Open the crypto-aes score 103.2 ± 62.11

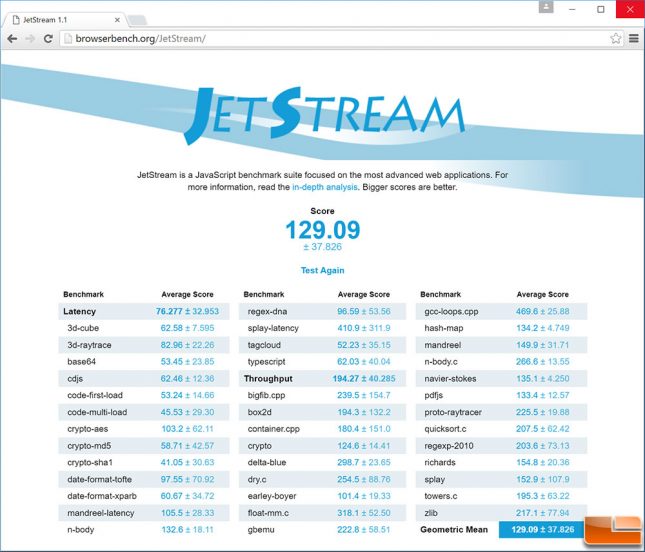pos(187,429)
